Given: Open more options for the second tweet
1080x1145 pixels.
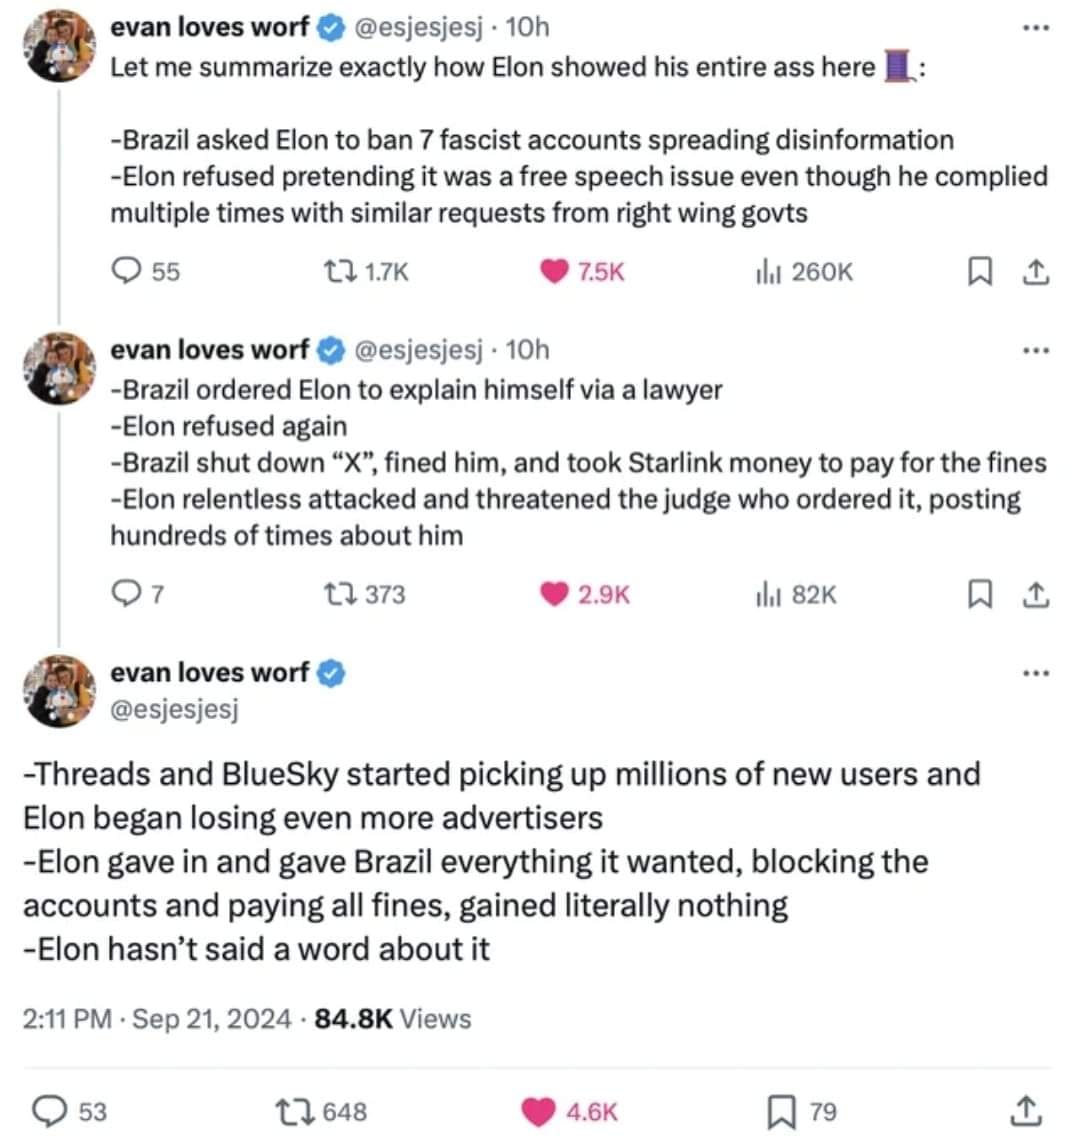Looking at the screenshot, I should click(1037, 351).
